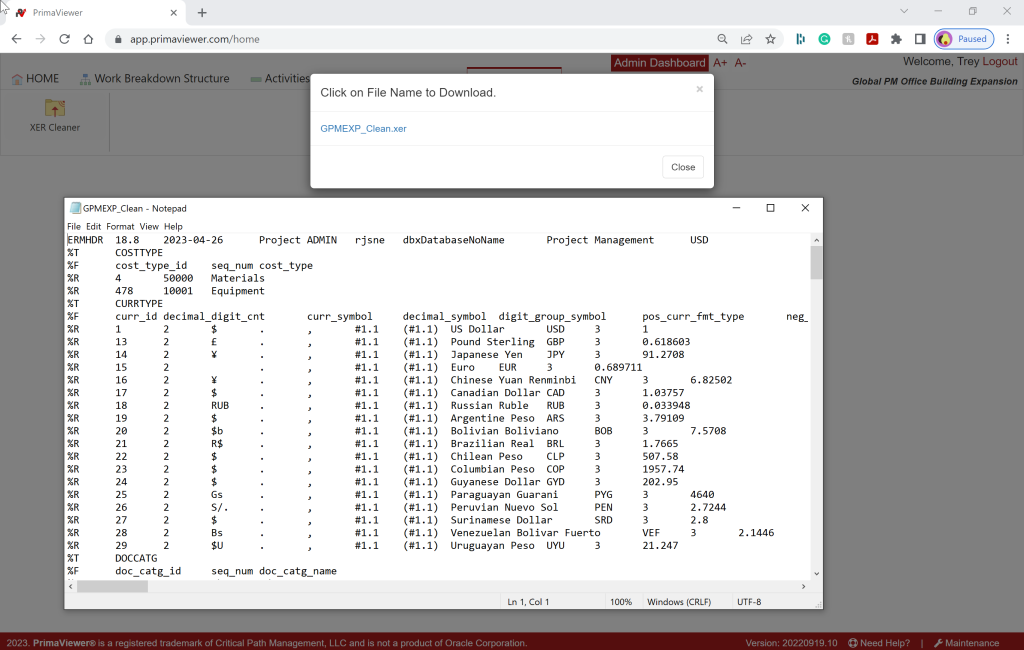The height and width of the screenshot is (650, 1024).
Task: Click the XER Cleaner upload icon
Action: point(55,108)
